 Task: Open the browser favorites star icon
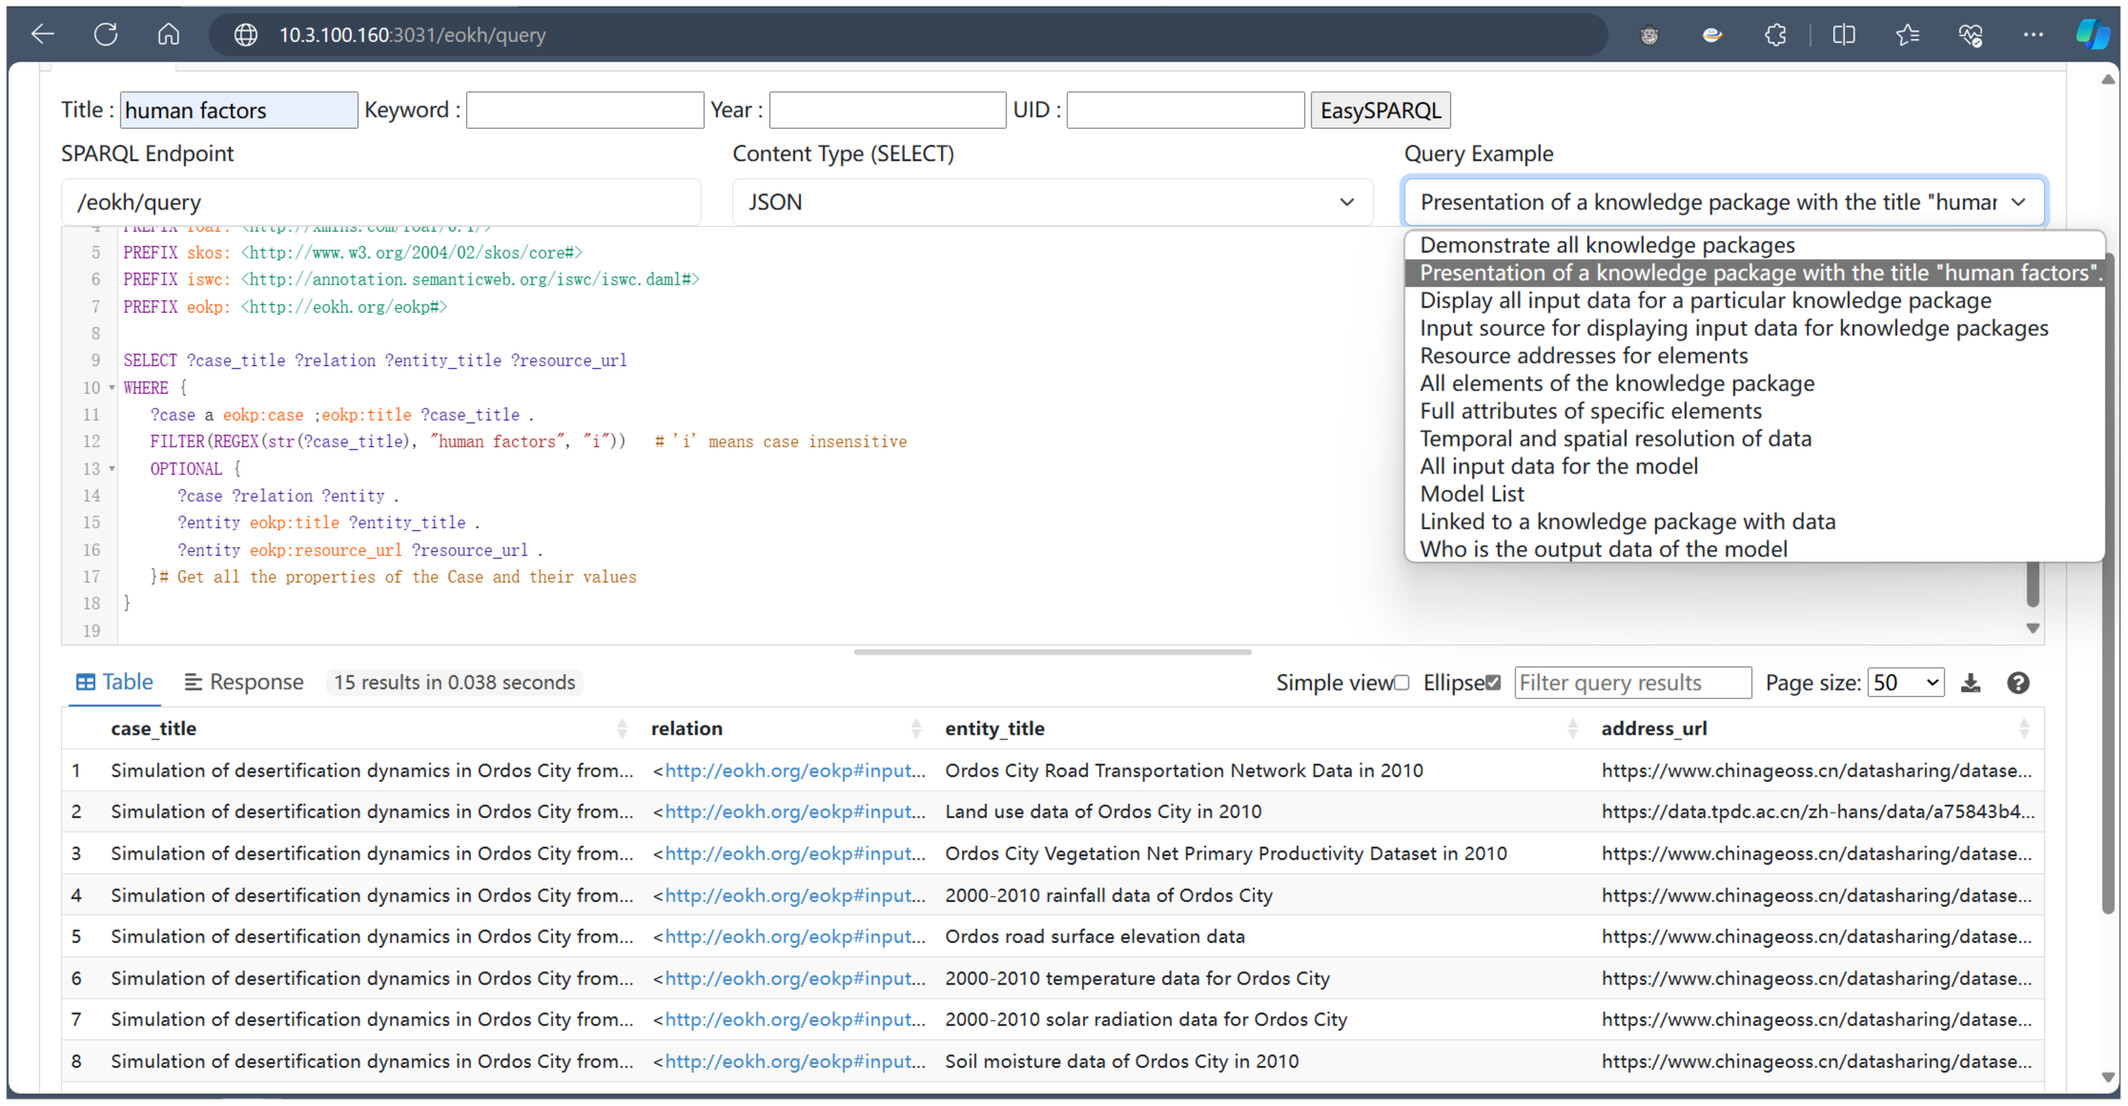1907,35
